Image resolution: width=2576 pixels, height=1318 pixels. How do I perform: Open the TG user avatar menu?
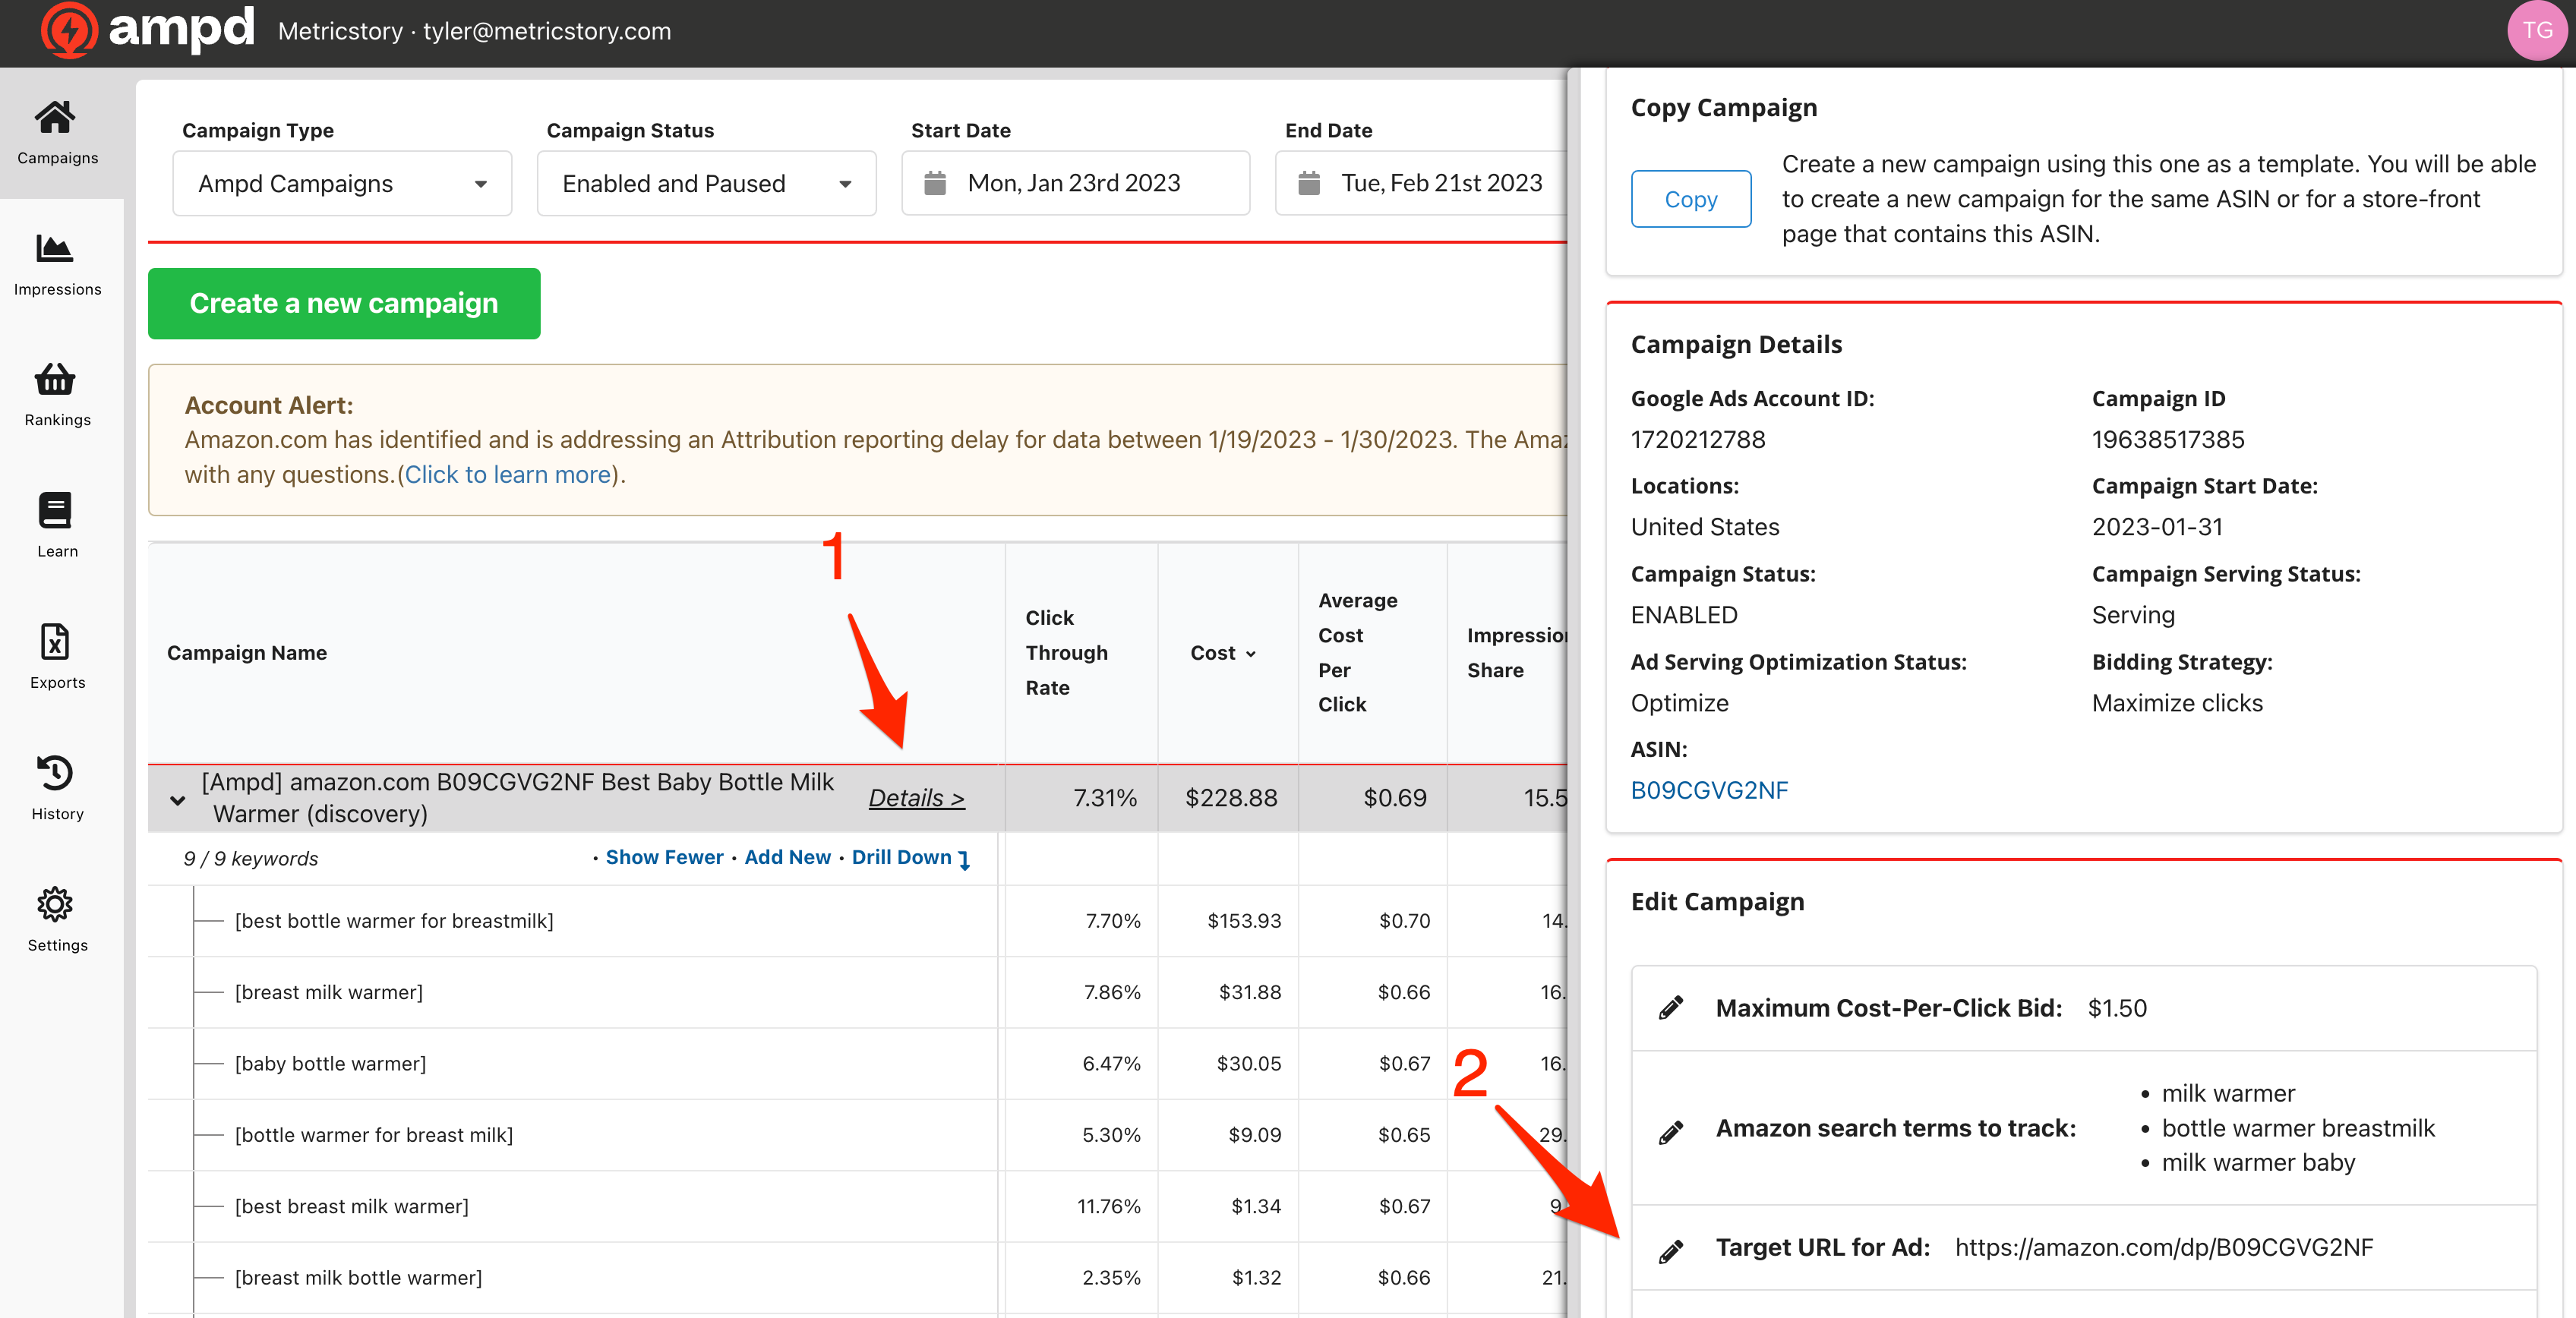[x=2537, y=31]
